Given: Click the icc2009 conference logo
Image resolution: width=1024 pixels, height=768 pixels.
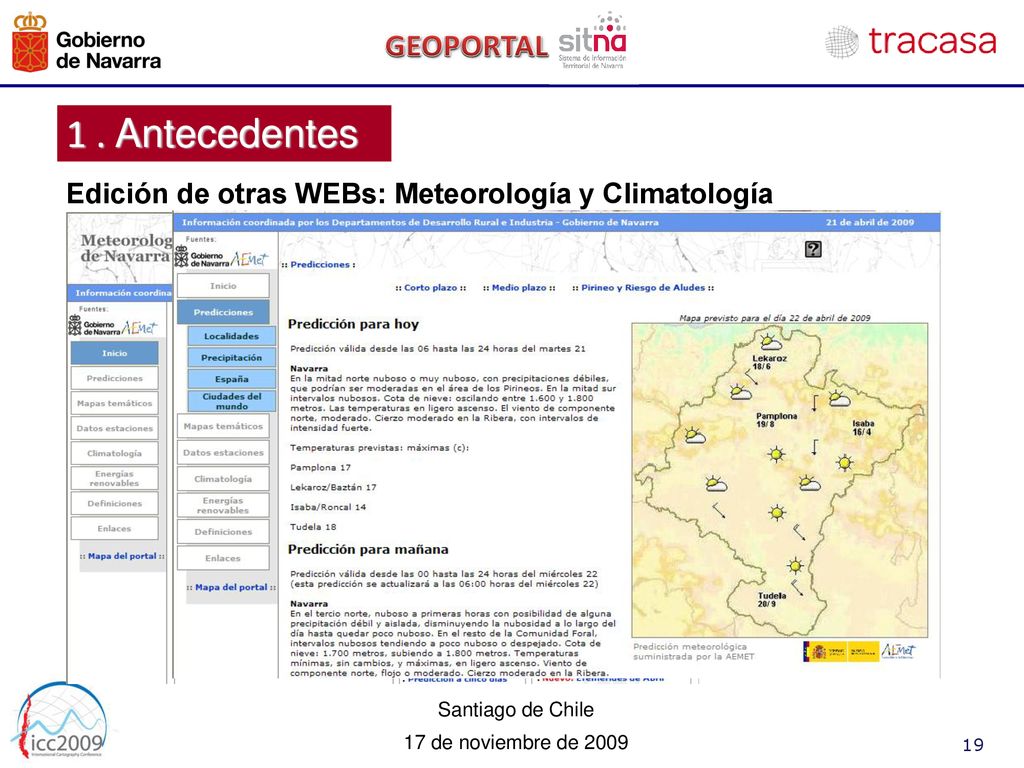Looking at the screenshot, I should pos(62,720).
